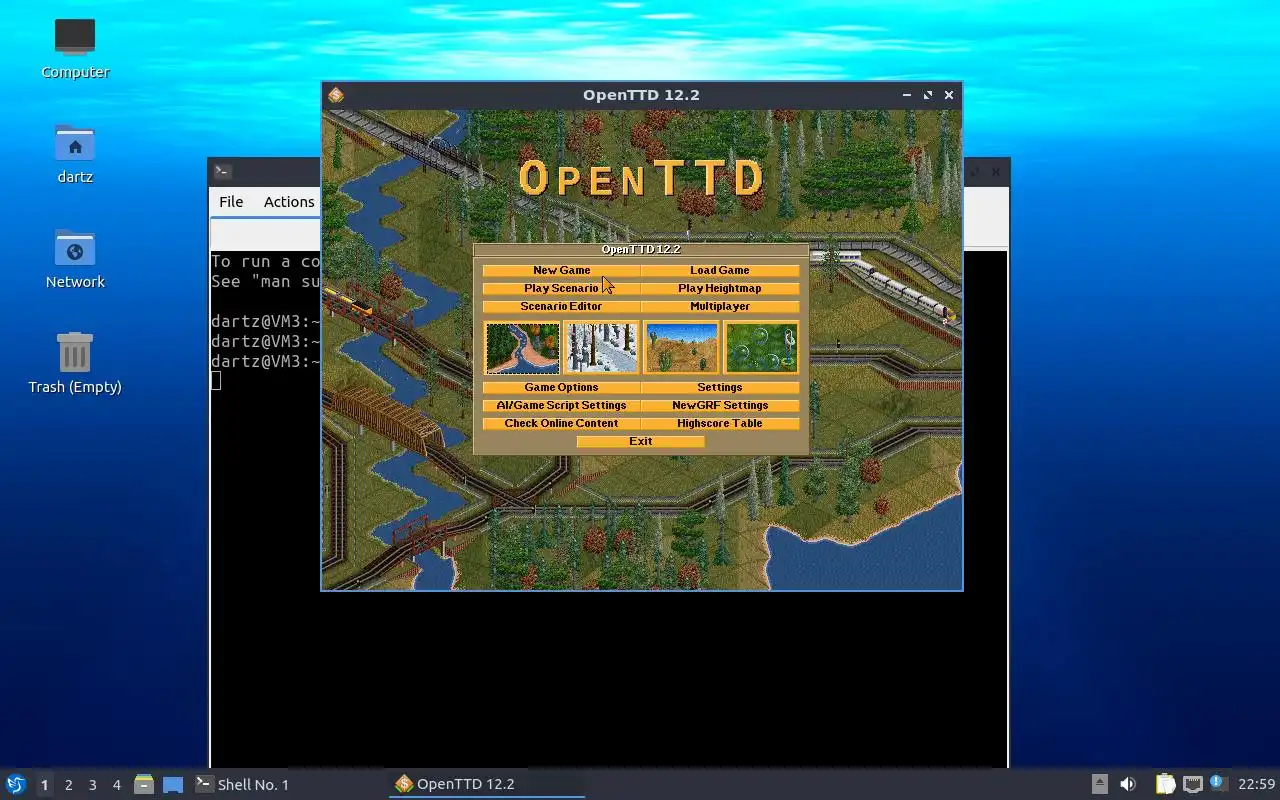
Task: Click the eject removable media tray icon
Action: point(1099,784)
